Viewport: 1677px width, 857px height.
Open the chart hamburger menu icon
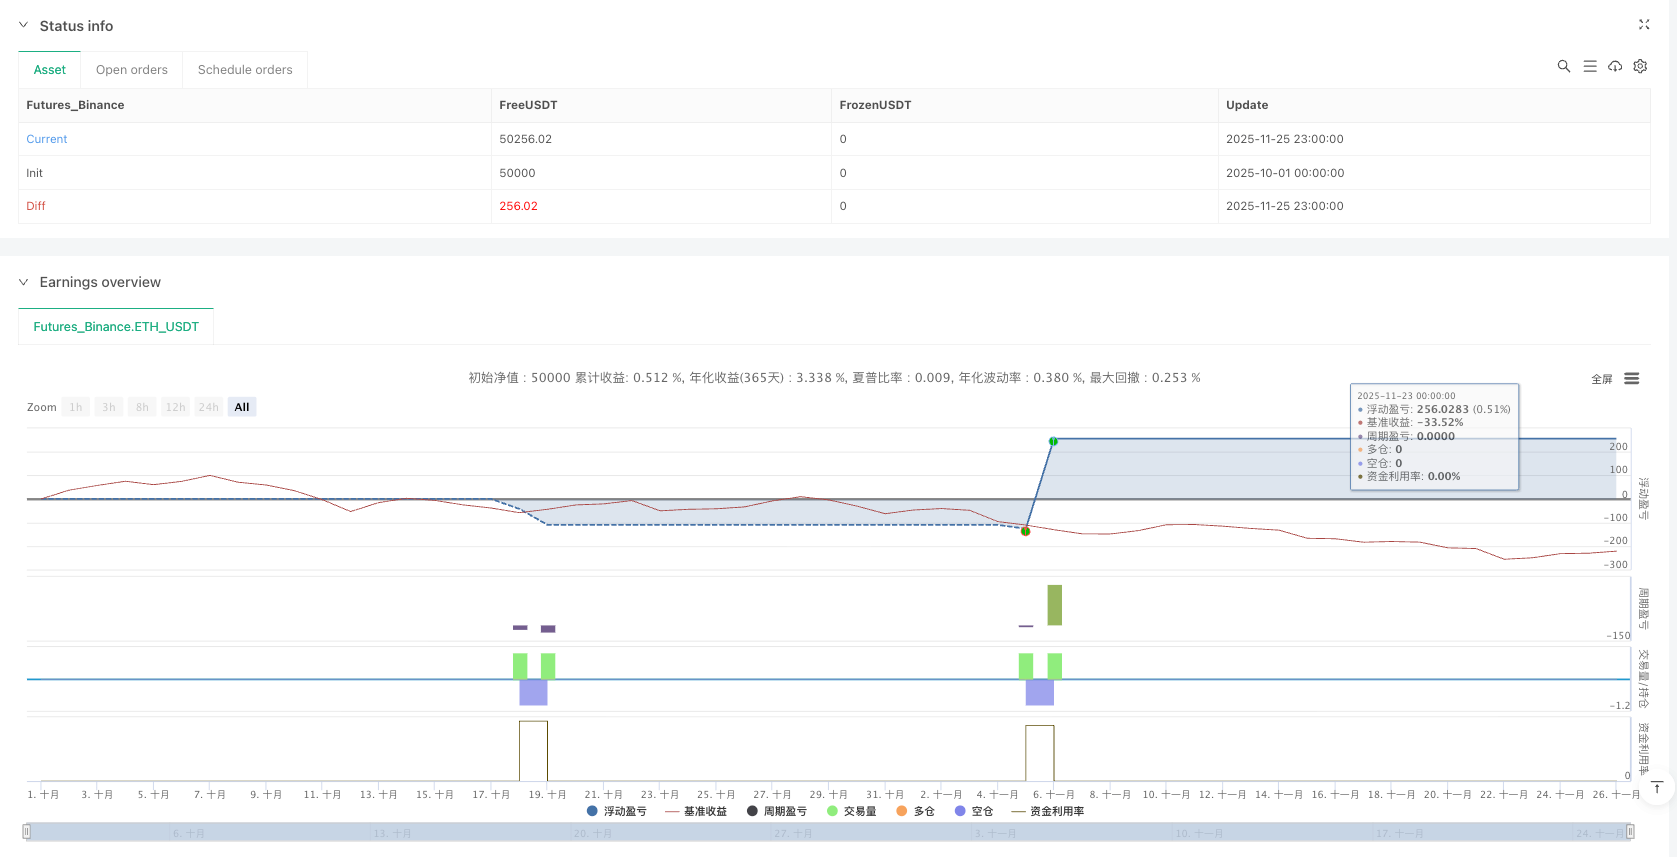1631,379
